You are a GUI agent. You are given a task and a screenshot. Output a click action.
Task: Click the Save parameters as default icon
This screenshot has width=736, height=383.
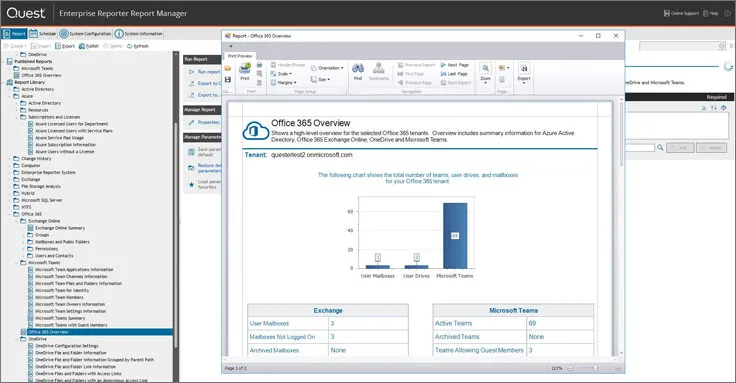[192, 152]
